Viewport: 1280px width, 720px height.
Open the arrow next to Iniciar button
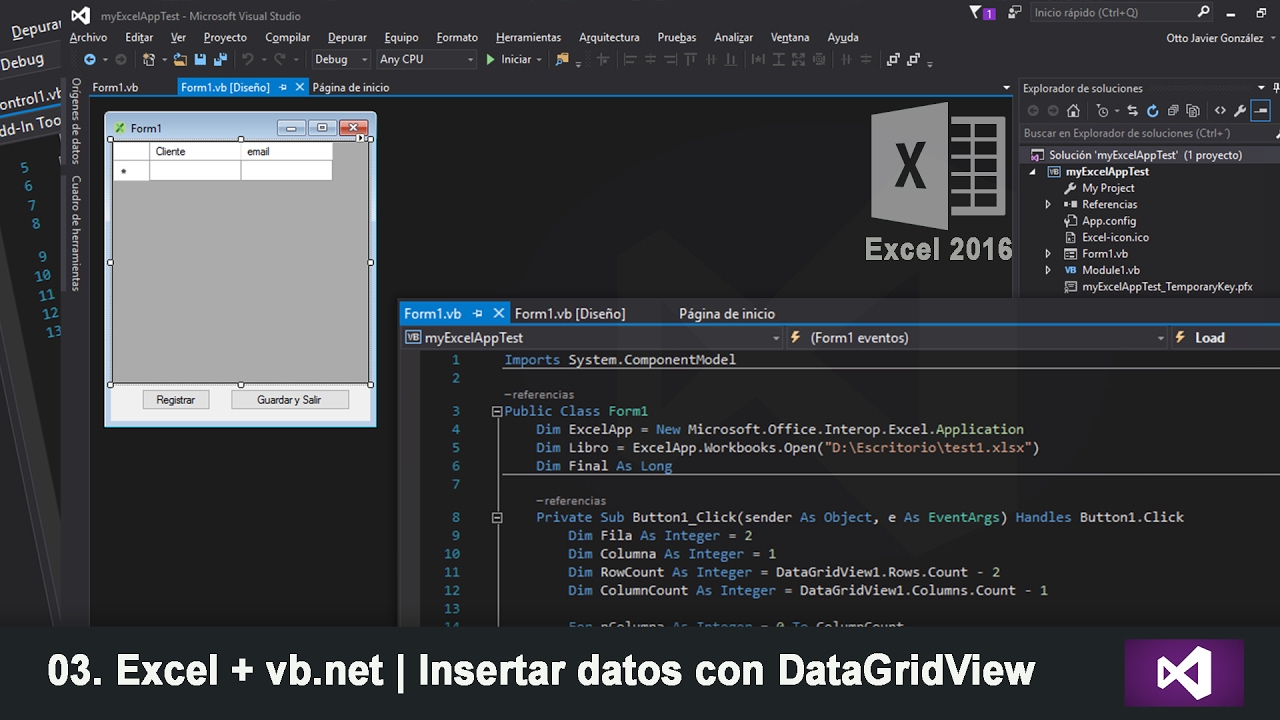[x=539, y=60]
